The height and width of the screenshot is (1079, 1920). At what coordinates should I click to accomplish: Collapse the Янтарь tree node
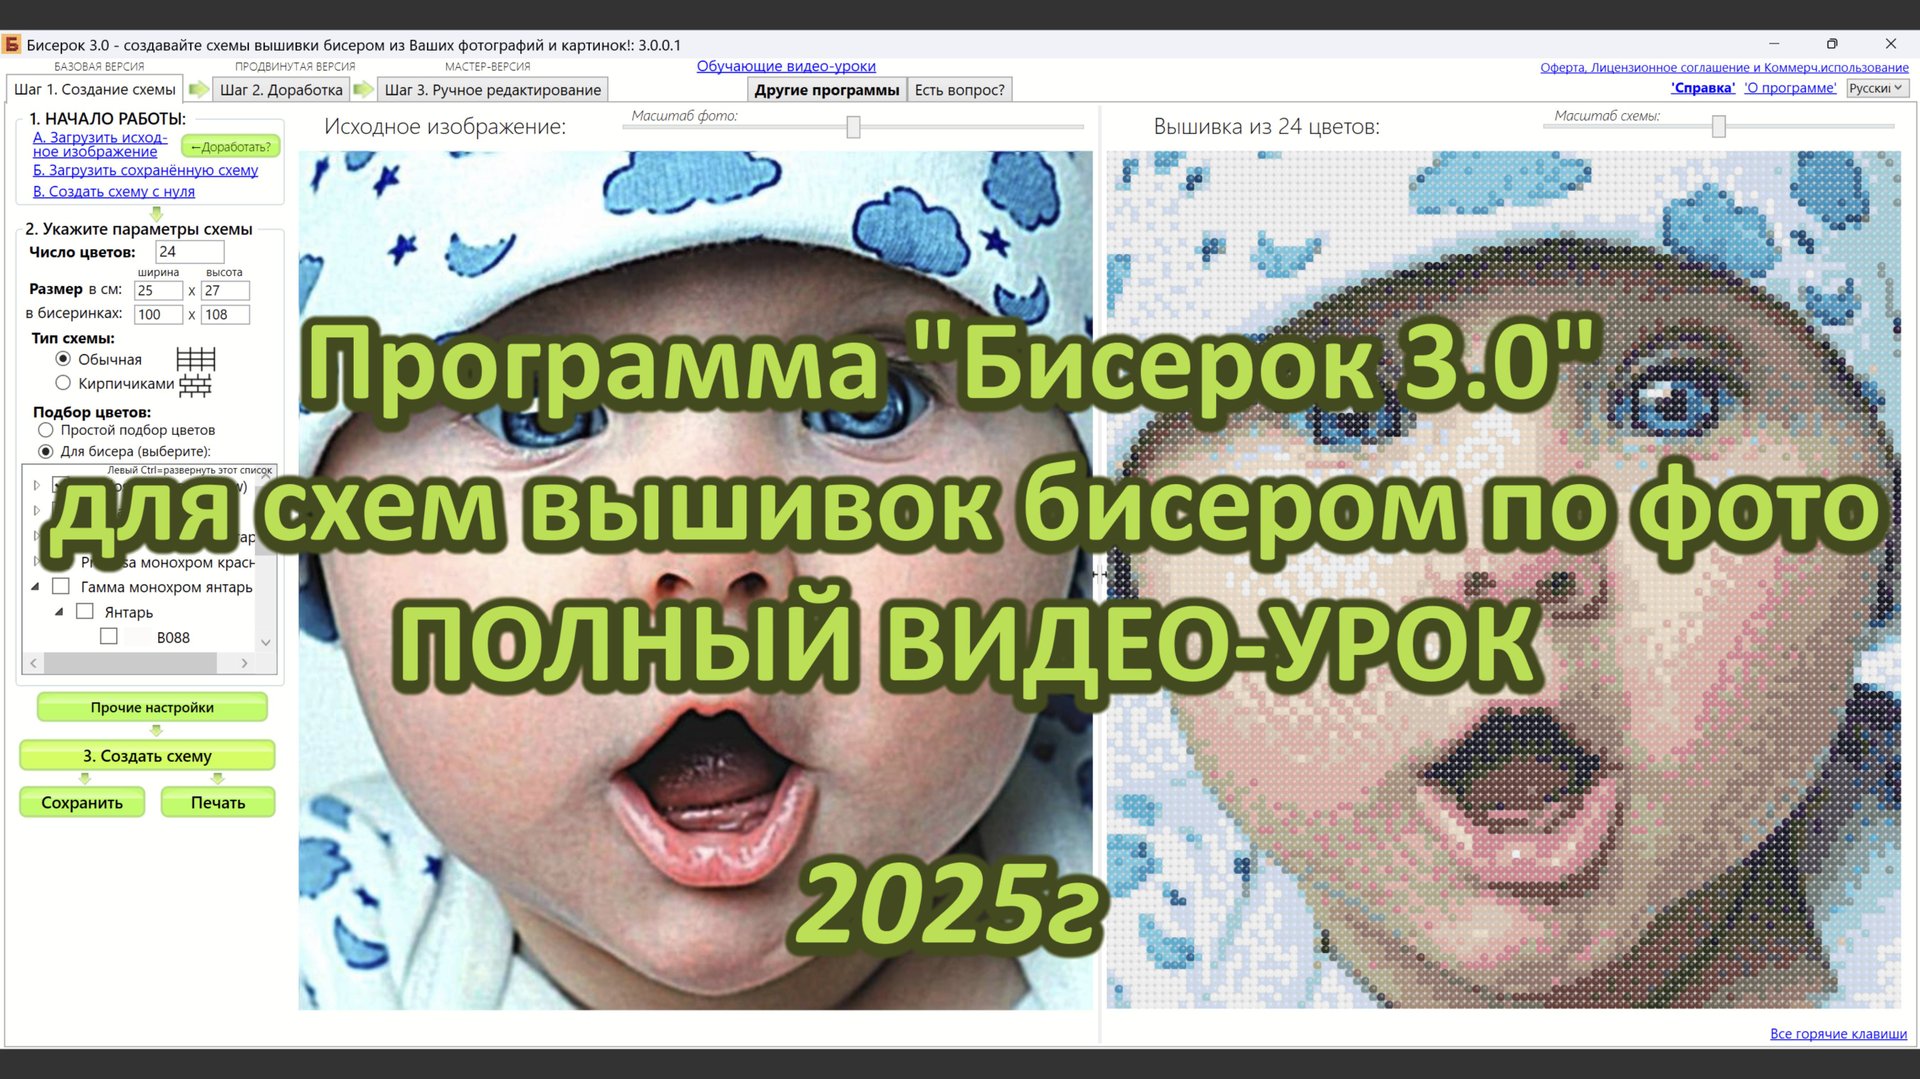pos(59,612)
